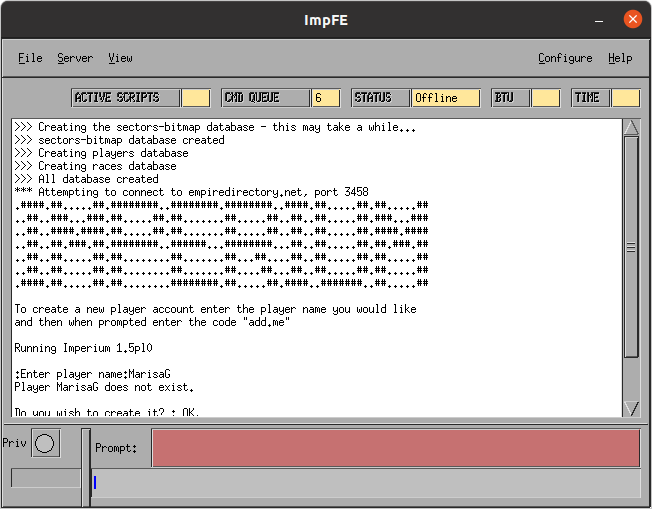
Task: Open the Help menu
Action: coord(620,58)
